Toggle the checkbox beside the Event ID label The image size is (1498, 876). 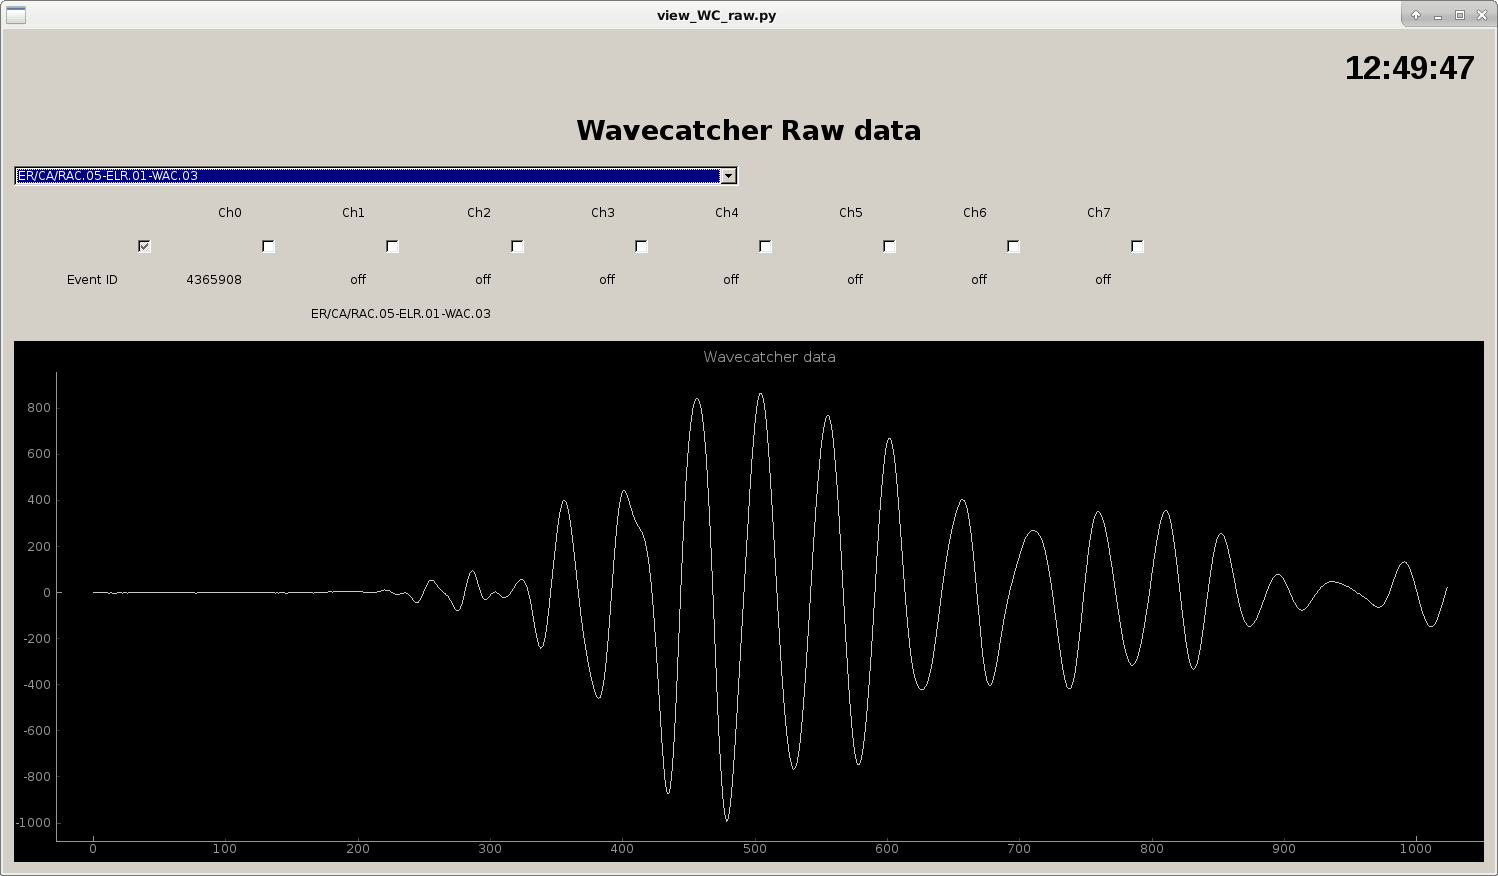tap(144, 245)
